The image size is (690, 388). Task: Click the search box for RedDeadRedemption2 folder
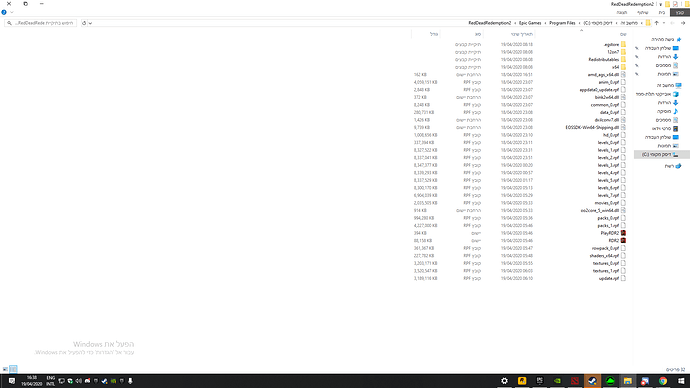pos(40,23)
